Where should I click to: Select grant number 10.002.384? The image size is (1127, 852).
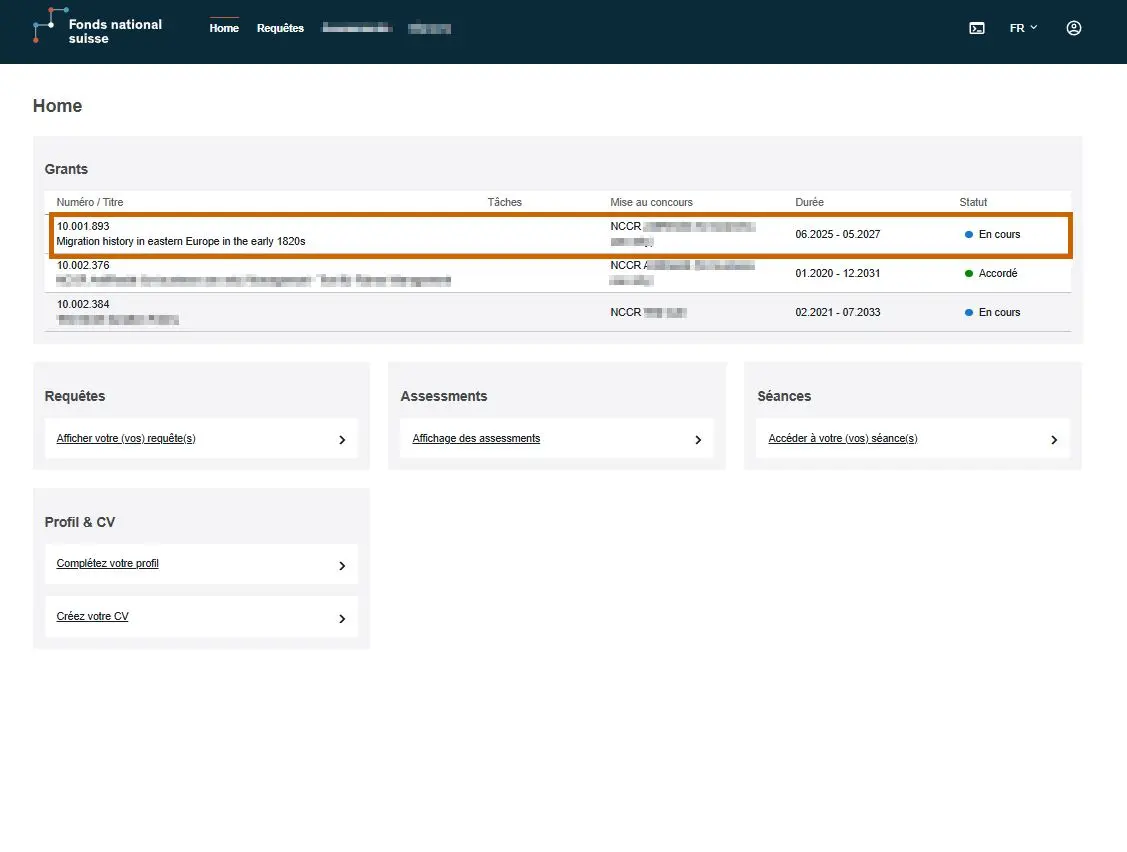[x=83, y=304]
